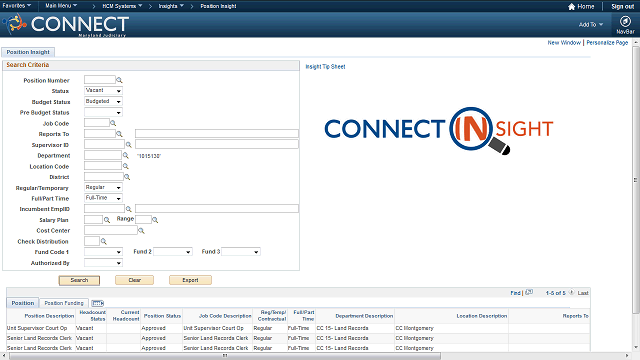Click the Last link in results grid
Screen dimensions: 640x360
point(583,293)
